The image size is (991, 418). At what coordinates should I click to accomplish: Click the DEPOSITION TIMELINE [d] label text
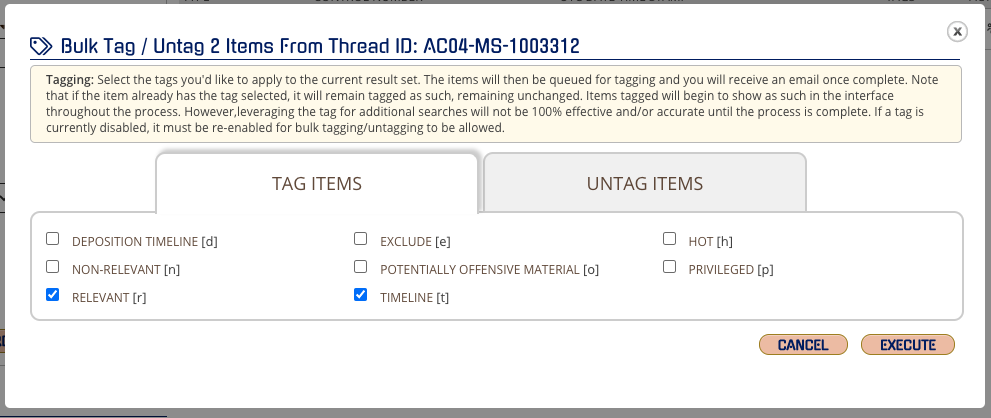[x=145, y=242]
